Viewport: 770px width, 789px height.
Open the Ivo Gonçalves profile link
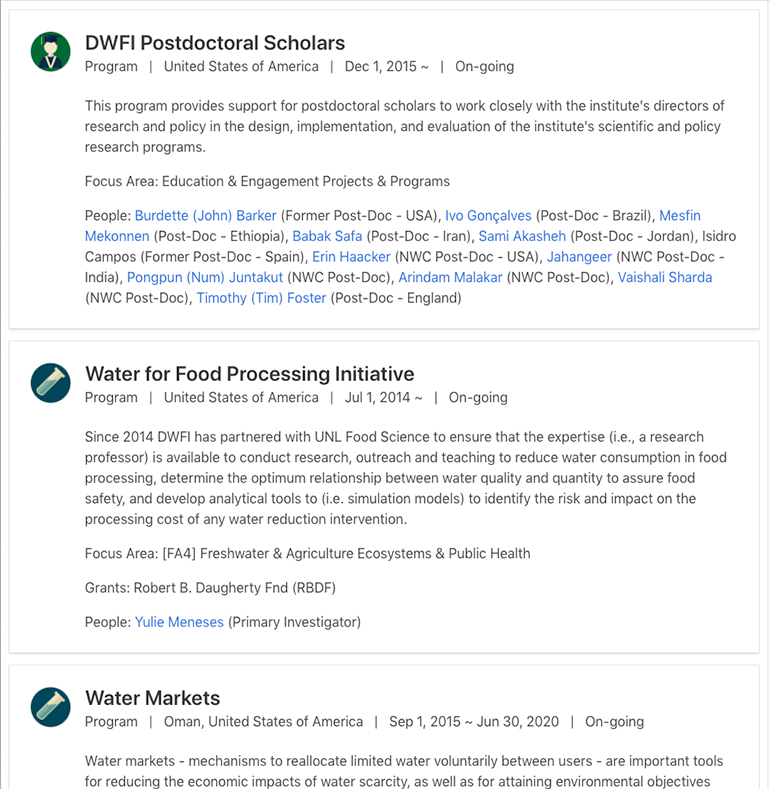pos(488,215)
